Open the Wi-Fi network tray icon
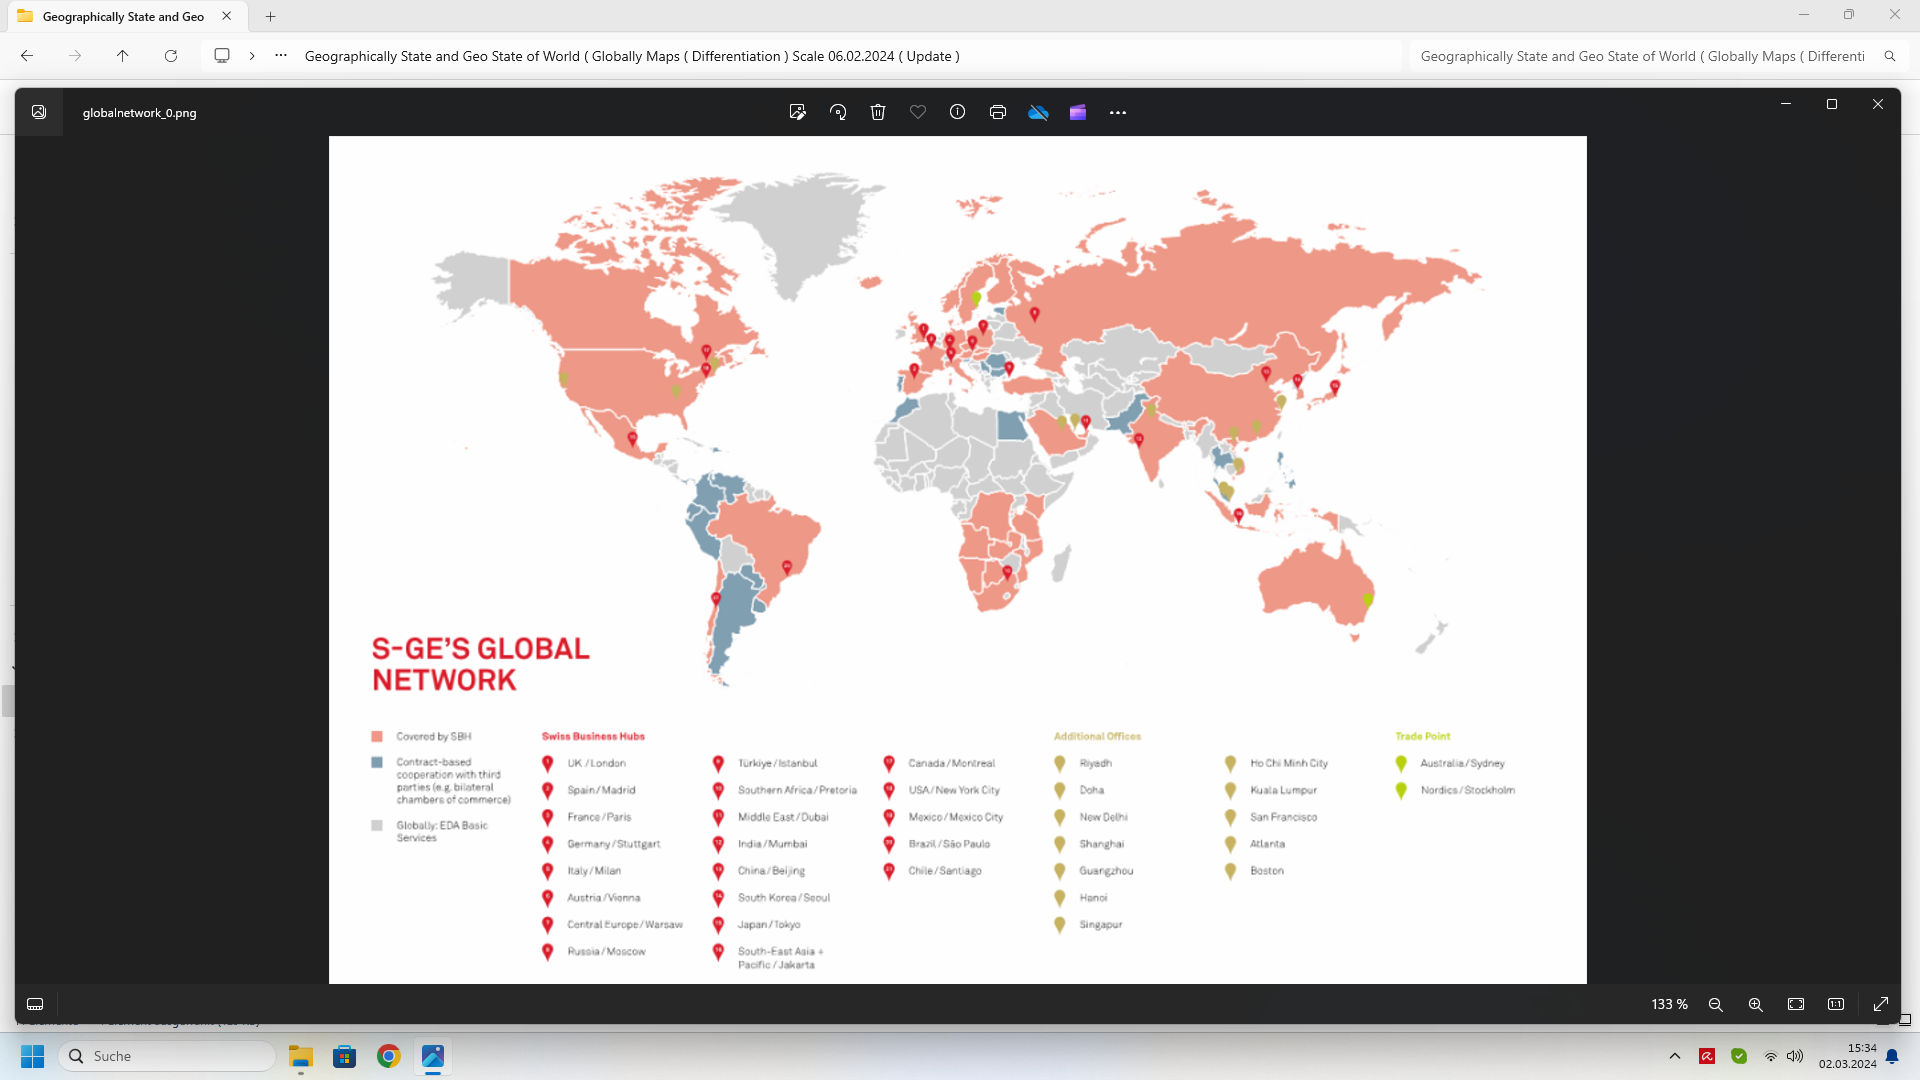Screen dimensions: 1920x1080 coord(1771,1056)
